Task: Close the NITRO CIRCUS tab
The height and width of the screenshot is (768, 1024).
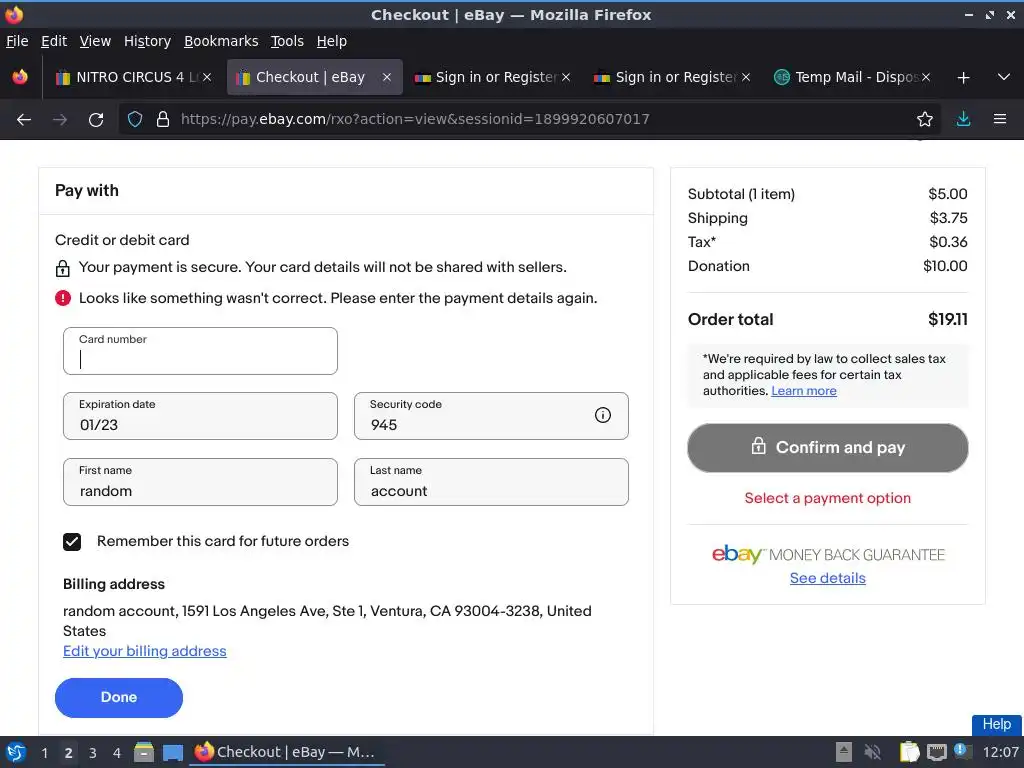Action: pyautogui.click(x=207, y=77)
